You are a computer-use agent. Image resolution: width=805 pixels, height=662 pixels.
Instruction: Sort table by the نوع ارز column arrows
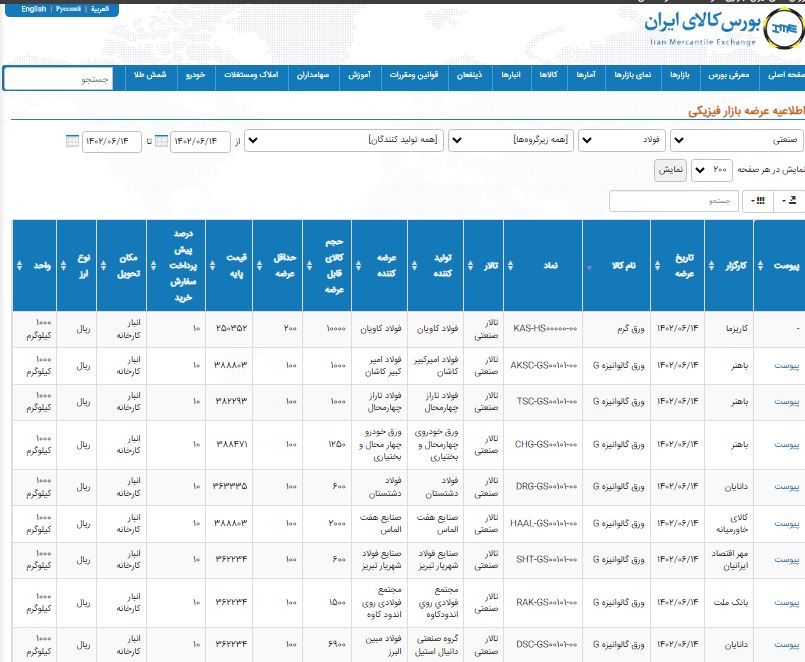tap(64, 266)
